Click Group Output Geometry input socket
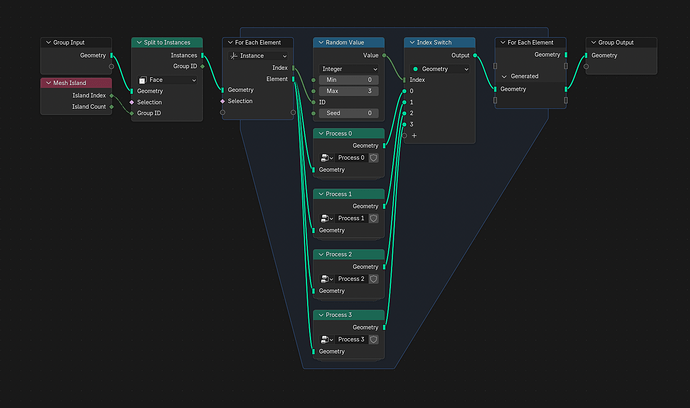The width and height of the screenshot is (690, 408). click(x=586, y=55)
